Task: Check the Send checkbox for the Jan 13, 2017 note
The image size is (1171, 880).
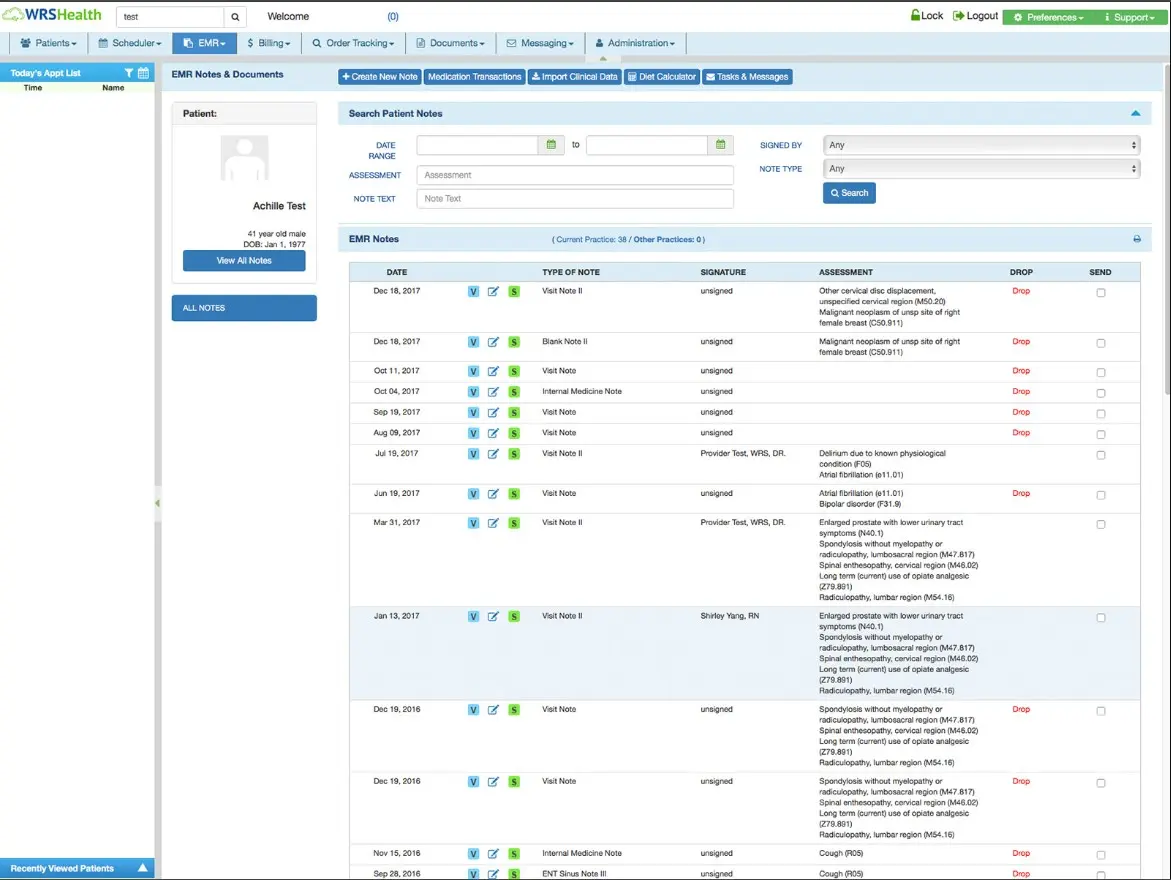Action: click(1101, 616)
